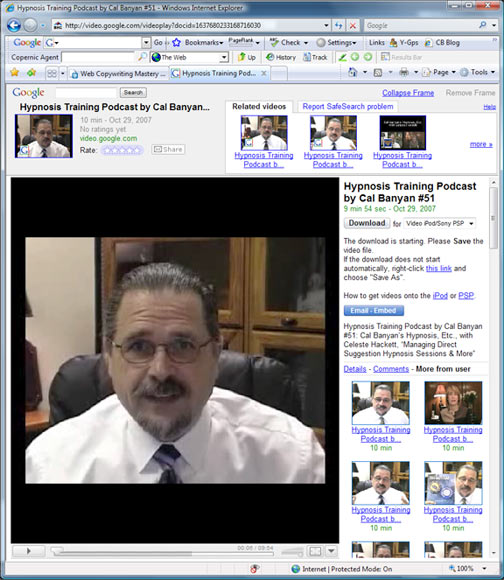Click the PageRank indicator
Screen dimensions: 504x580
[241, 42]
